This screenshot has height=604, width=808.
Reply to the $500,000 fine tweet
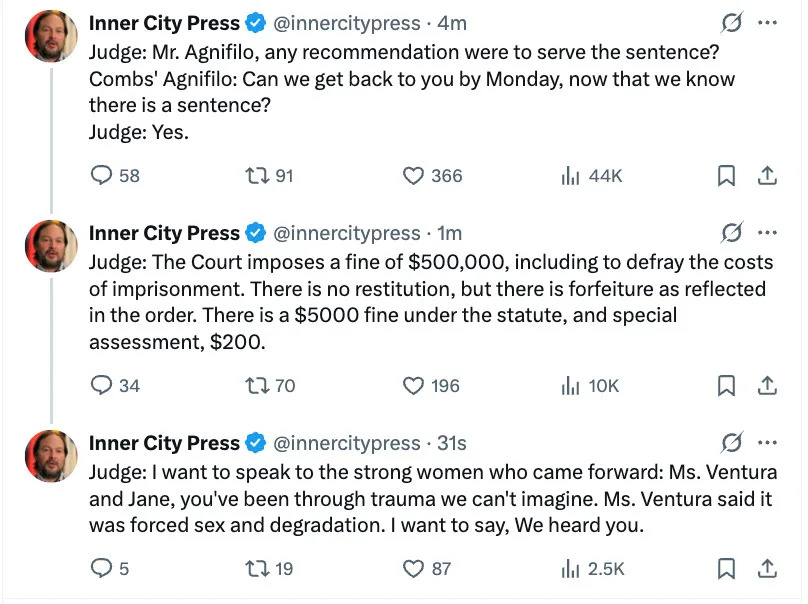[x=102, y=385]
